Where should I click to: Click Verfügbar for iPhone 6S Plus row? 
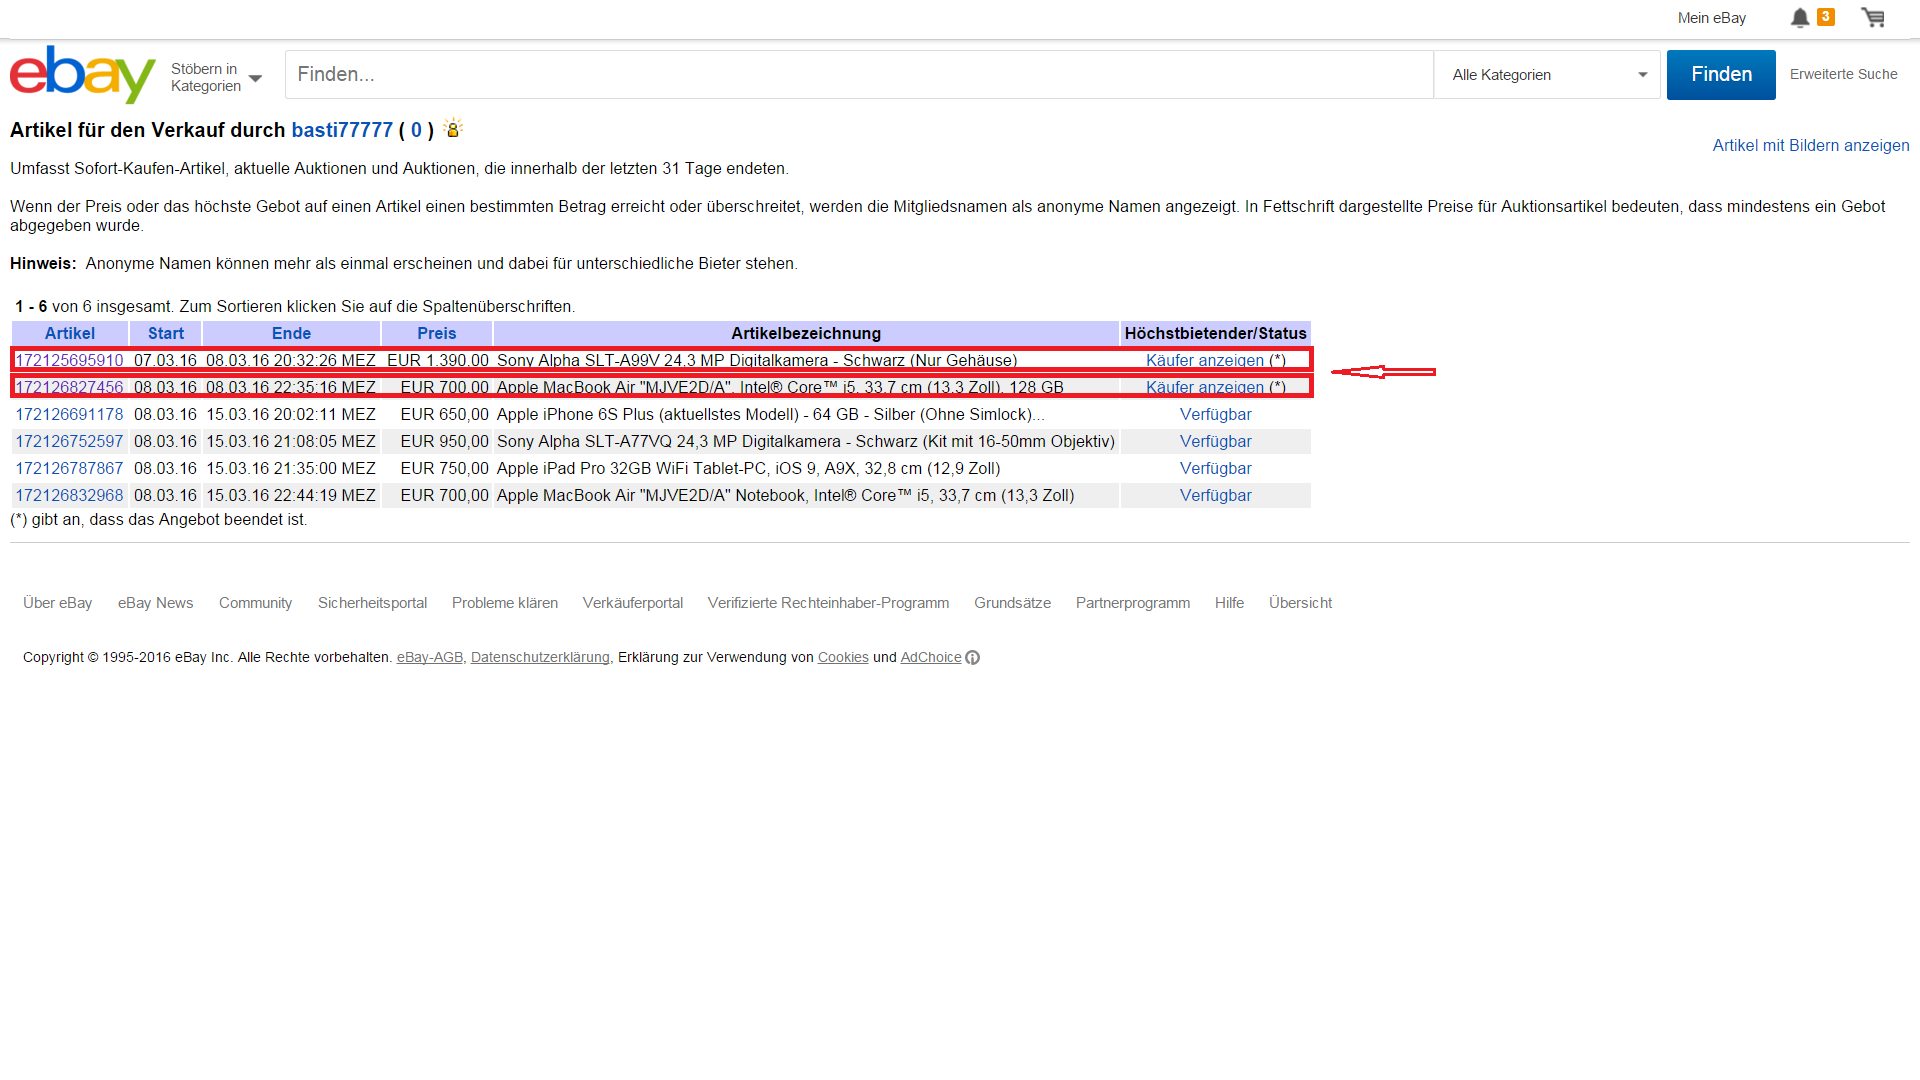pos(1215,414)
